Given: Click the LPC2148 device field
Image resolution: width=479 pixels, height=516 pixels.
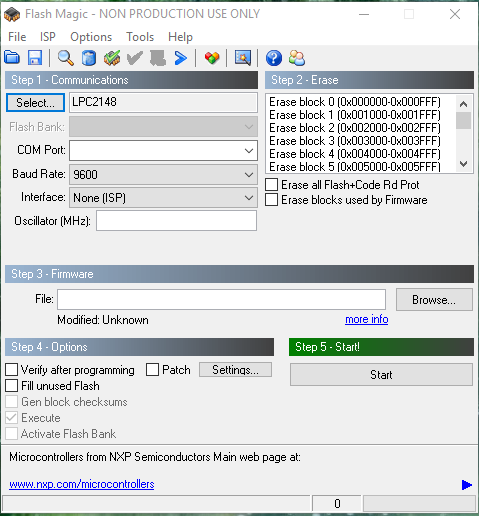Looking at the screenshot, I should click(163, 102).
